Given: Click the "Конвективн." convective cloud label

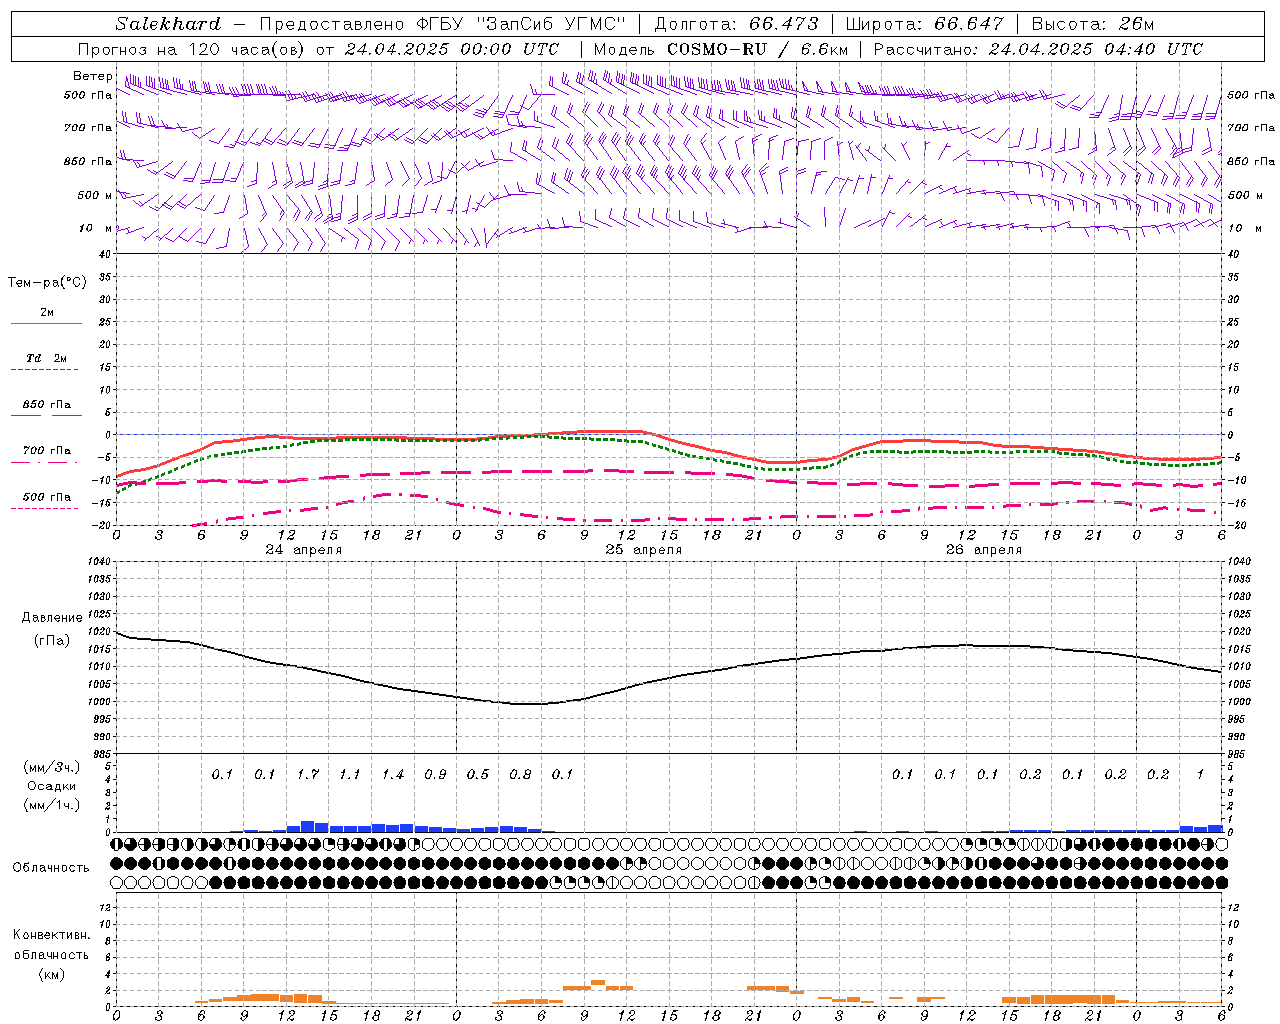Looking at the screenshot, I should 51,935.
